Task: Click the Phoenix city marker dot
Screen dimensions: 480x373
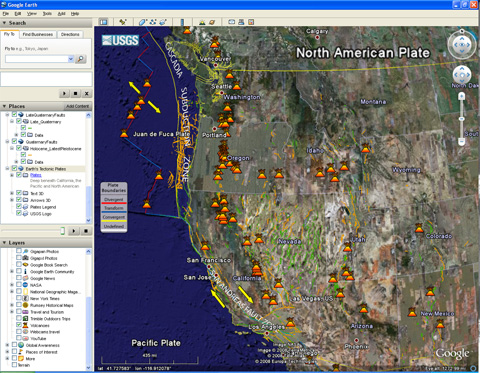Action: 356,340
